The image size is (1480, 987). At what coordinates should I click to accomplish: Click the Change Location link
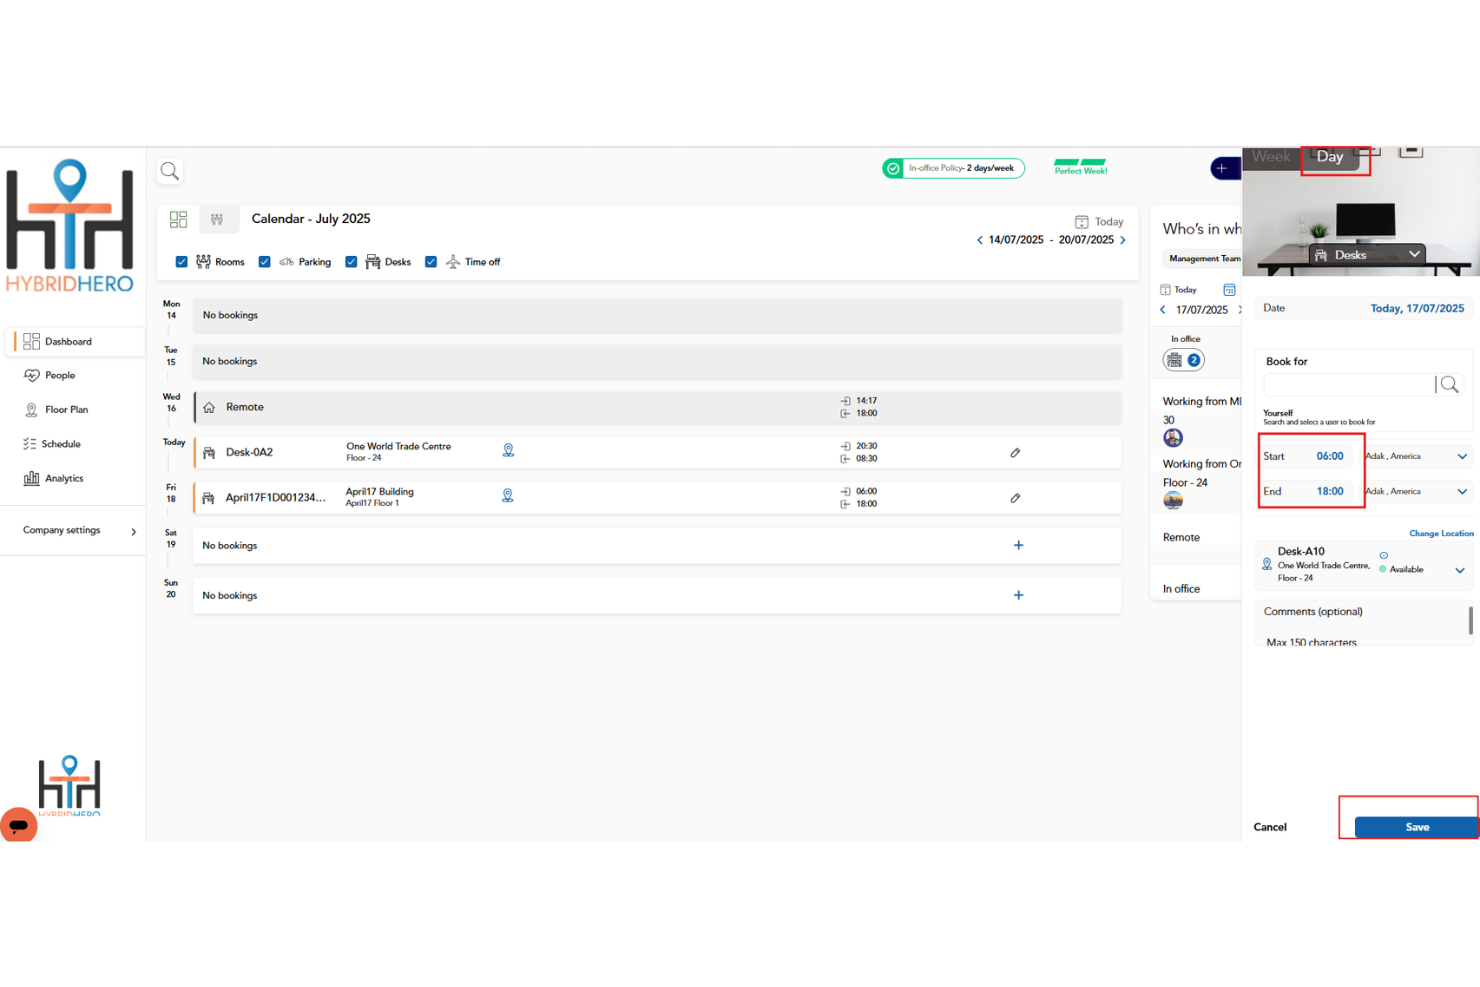(x=1441, y=533)
